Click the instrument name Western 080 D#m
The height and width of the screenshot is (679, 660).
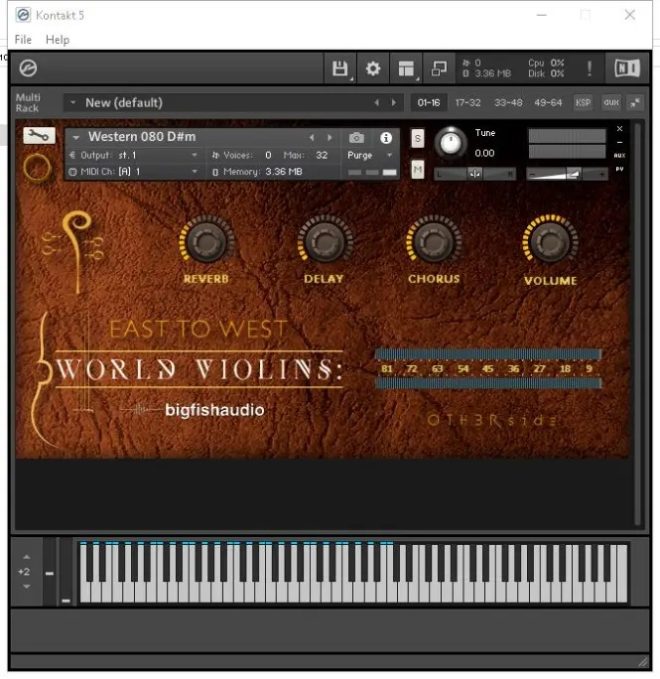tap(142, 137)
